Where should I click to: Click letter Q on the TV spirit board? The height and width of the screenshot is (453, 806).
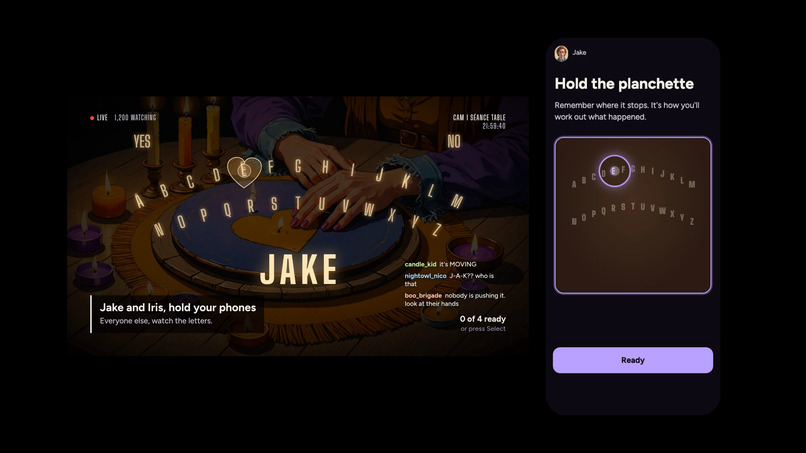[x=227, y=210]
